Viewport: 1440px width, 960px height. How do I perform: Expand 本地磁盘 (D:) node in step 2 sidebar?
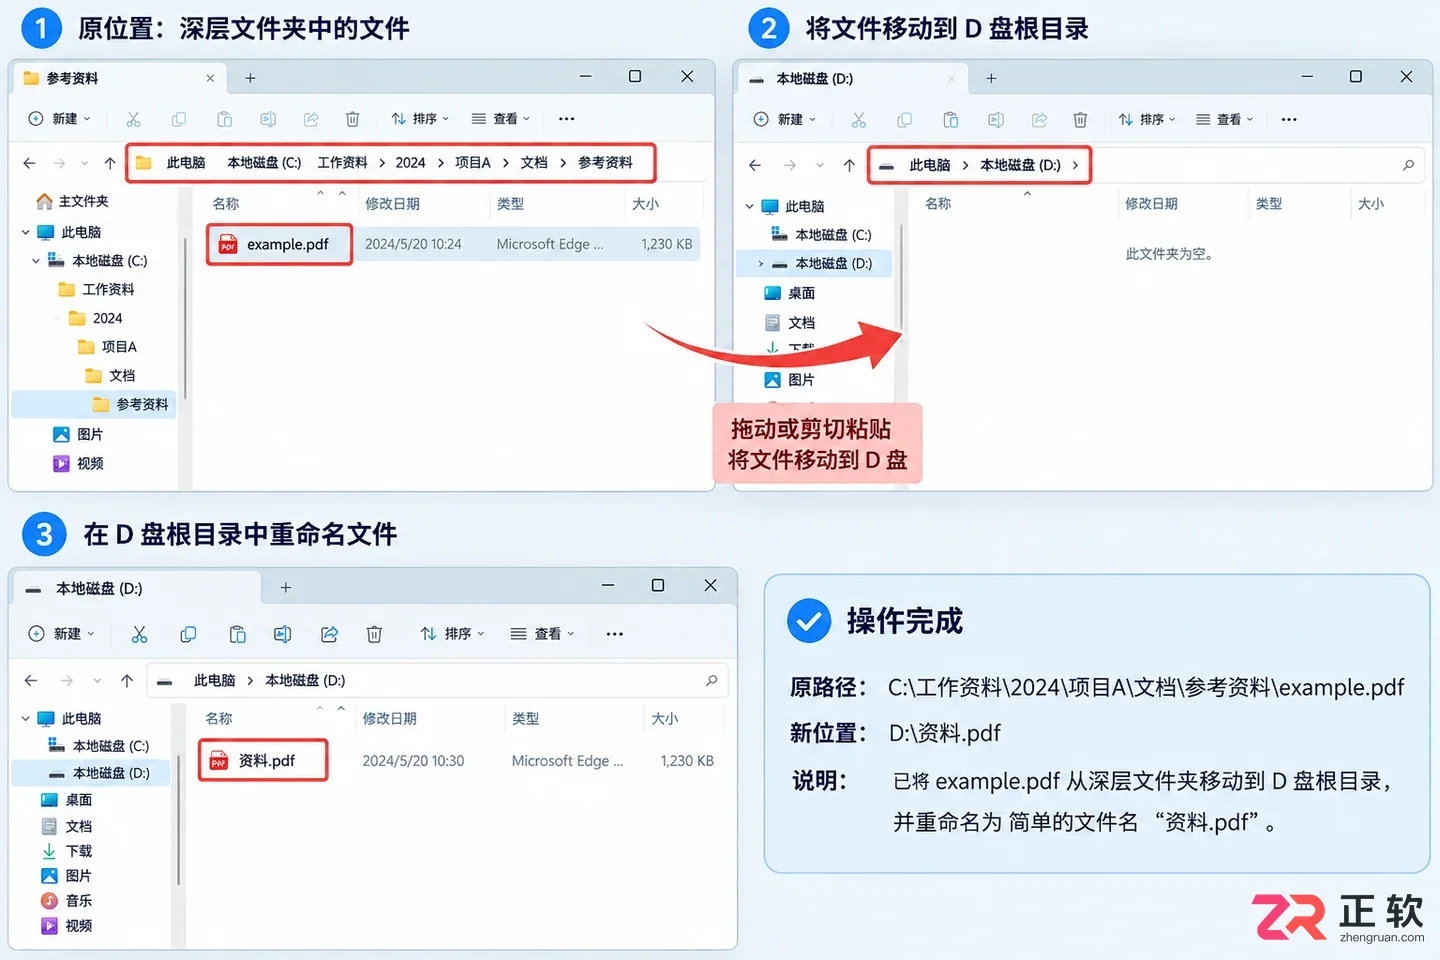point(761,264)
